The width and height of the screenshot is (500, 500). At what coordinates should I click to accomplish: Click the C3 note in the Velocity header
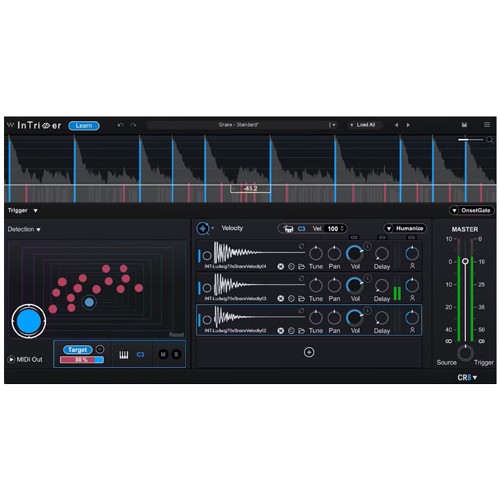coord(301,229)
